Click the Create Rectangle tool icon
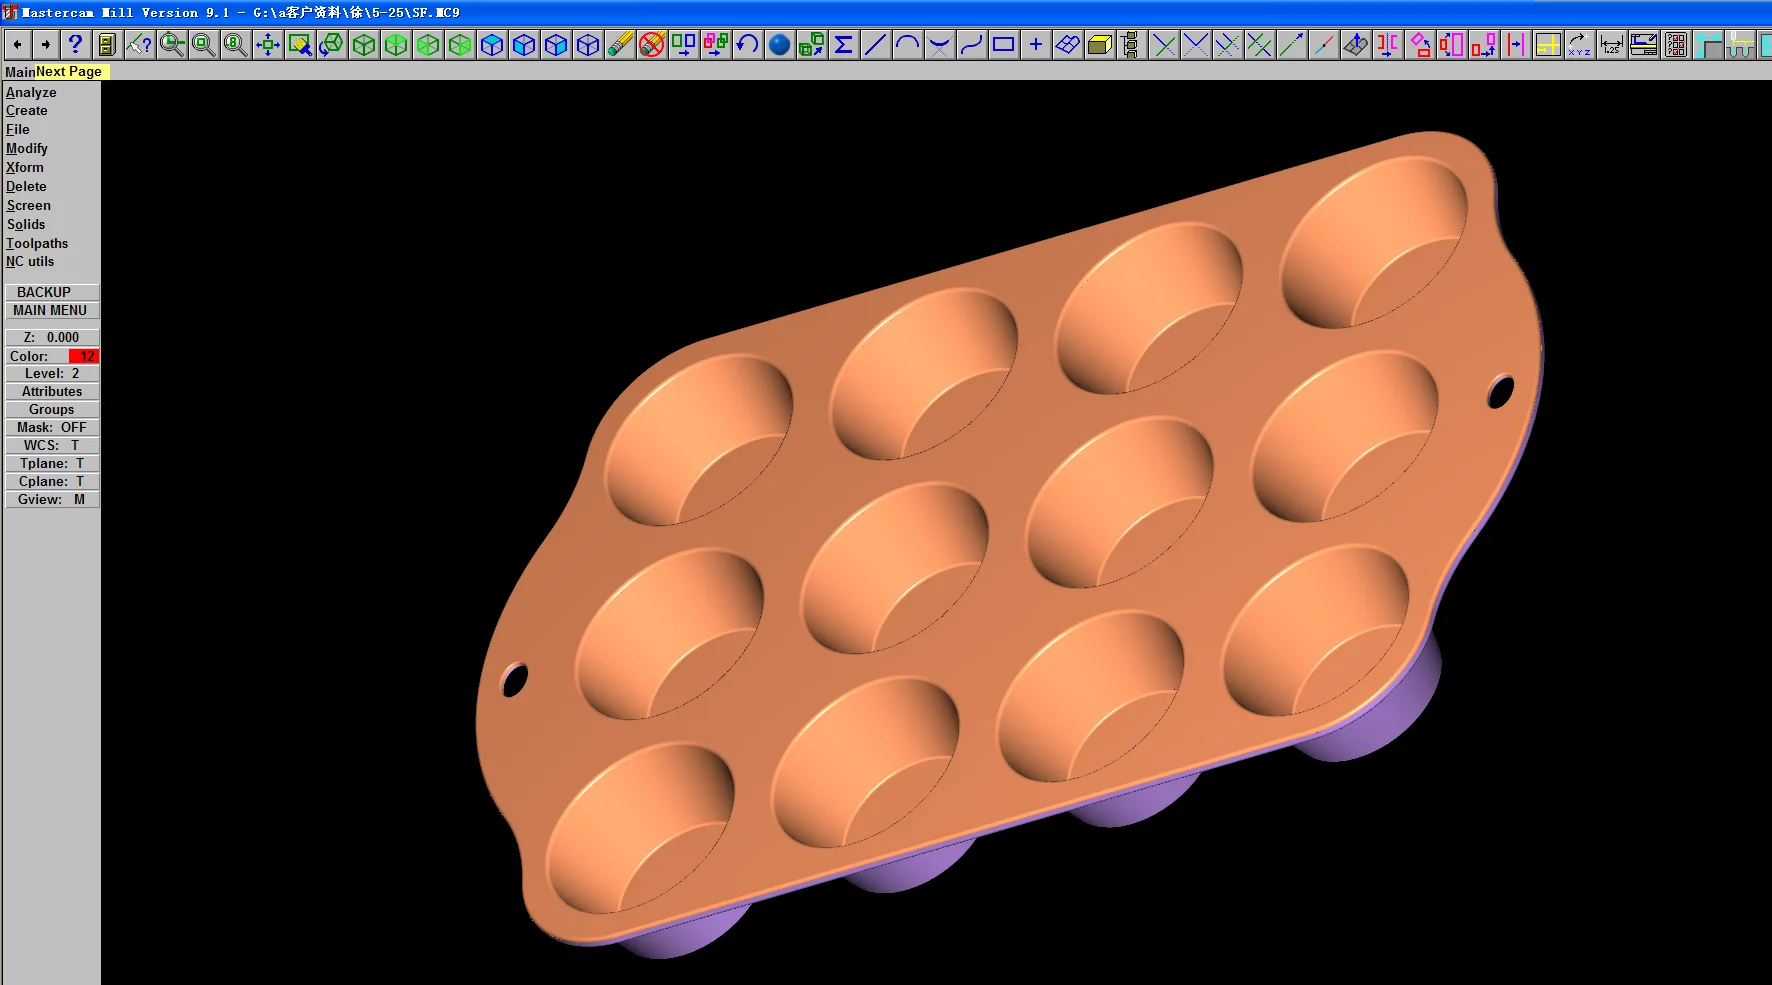This screenshot has height=985, width=1772. 1003,45
